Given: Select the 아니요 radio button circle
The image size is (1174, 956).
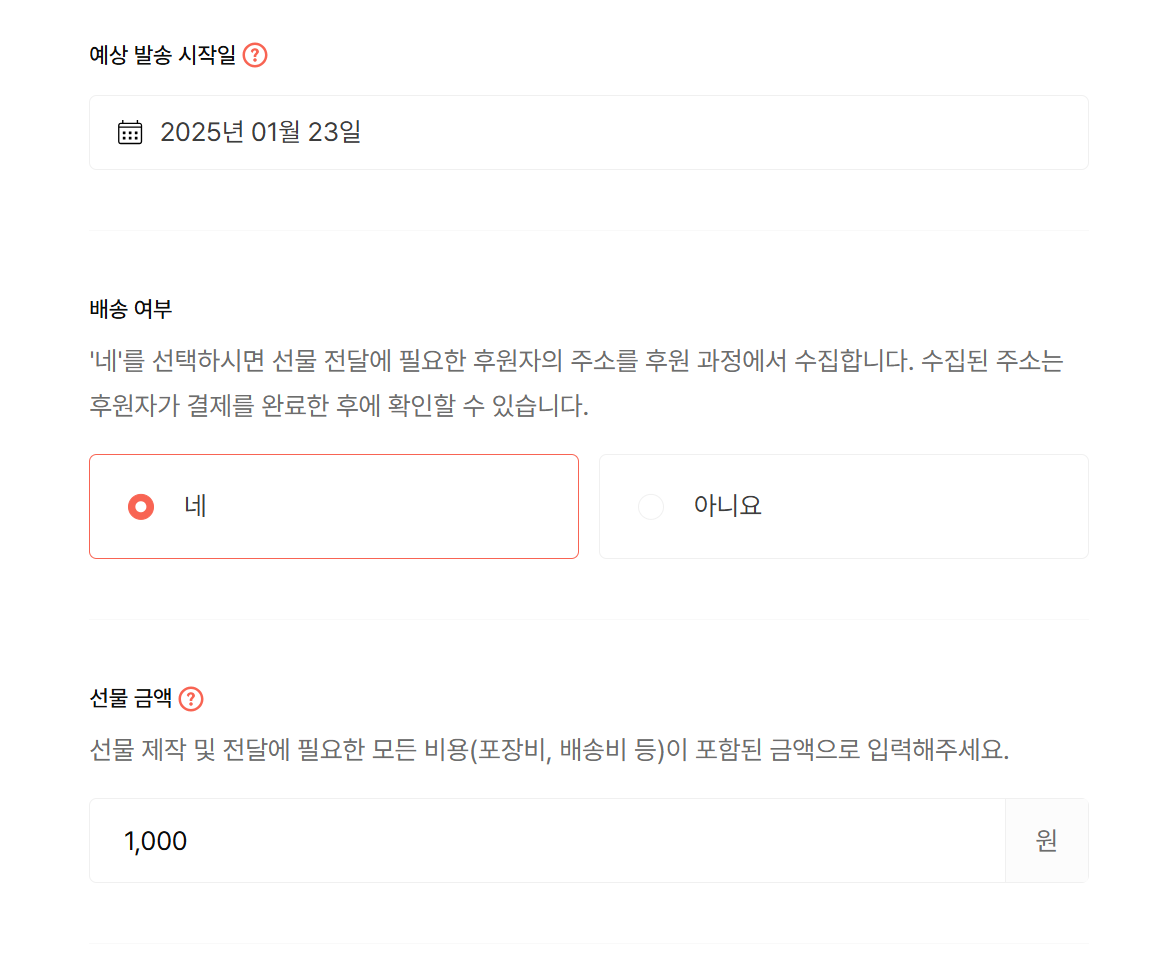Looking at the screenshot, I should coord(651,507).
